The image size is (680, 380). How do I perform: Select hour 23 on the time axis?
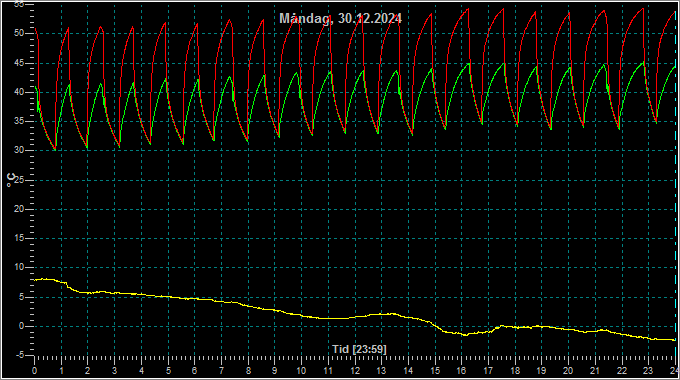tap(648, 371)
